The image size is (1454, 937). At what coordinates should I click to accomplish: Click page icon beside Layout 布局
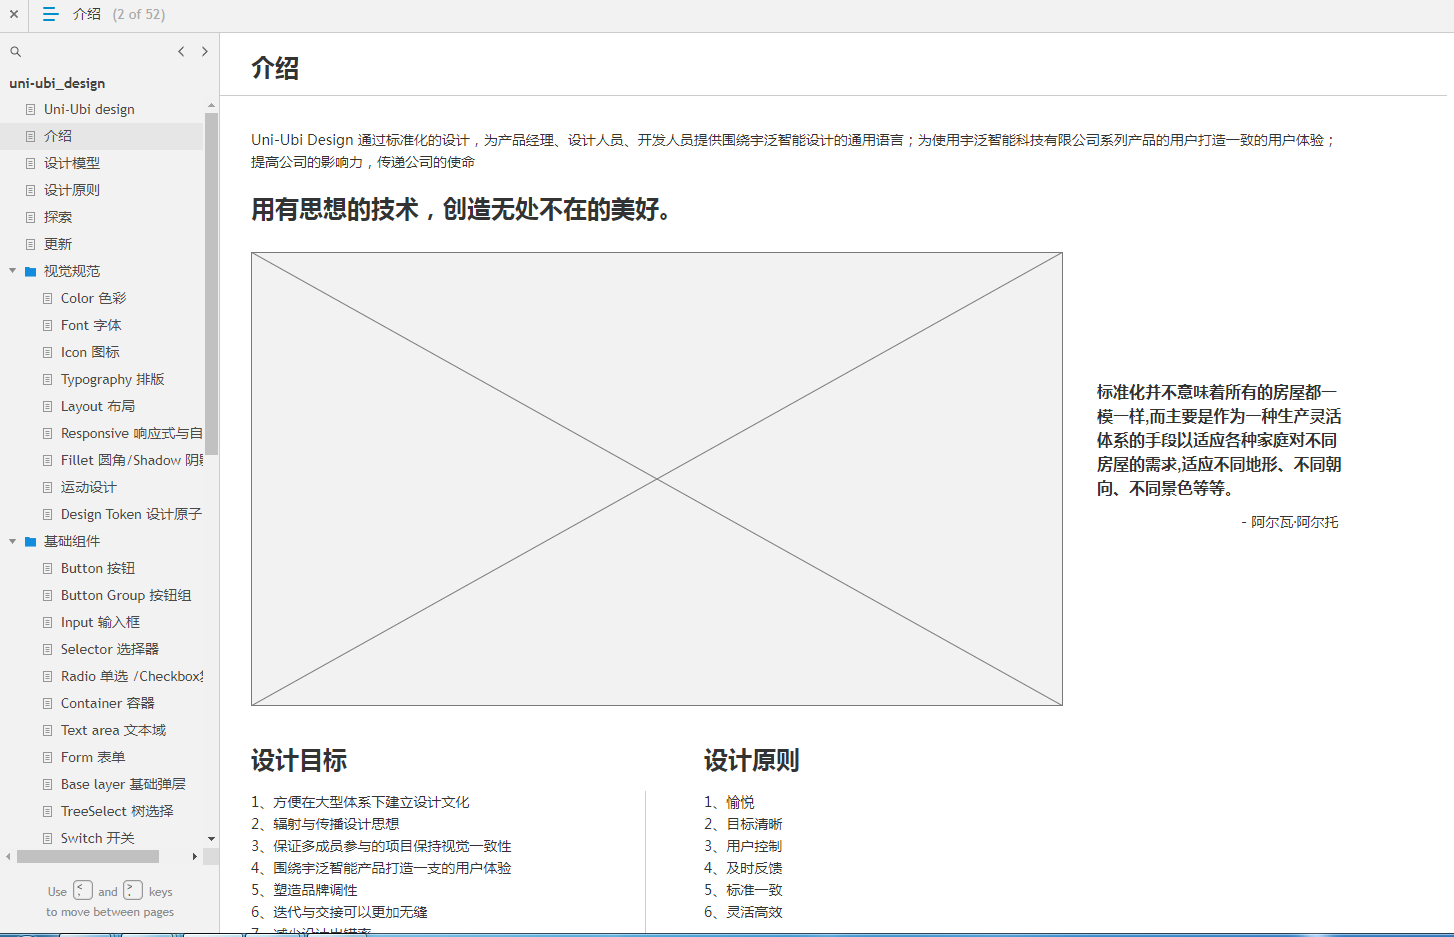click(47, 406)
